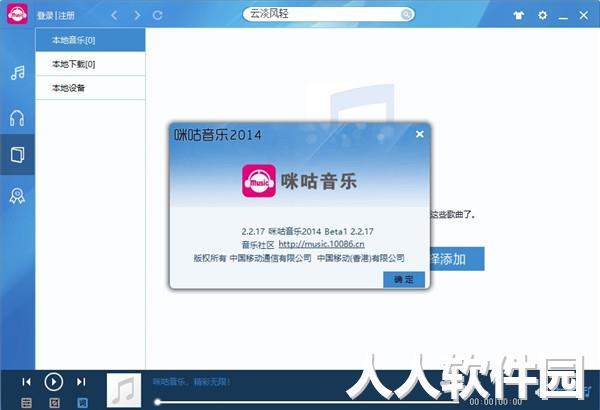The width and height of the screenshot is (600, 410).
Task: Play the current track
Action: pos(54,382)
